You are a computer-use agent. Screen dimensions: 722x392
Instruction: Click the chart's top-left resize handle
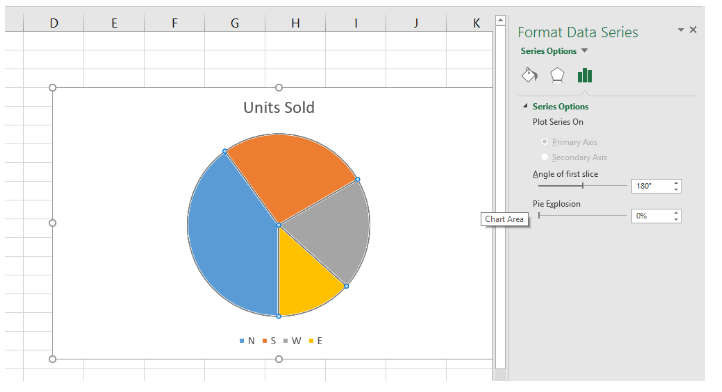[x=52, y=88]
